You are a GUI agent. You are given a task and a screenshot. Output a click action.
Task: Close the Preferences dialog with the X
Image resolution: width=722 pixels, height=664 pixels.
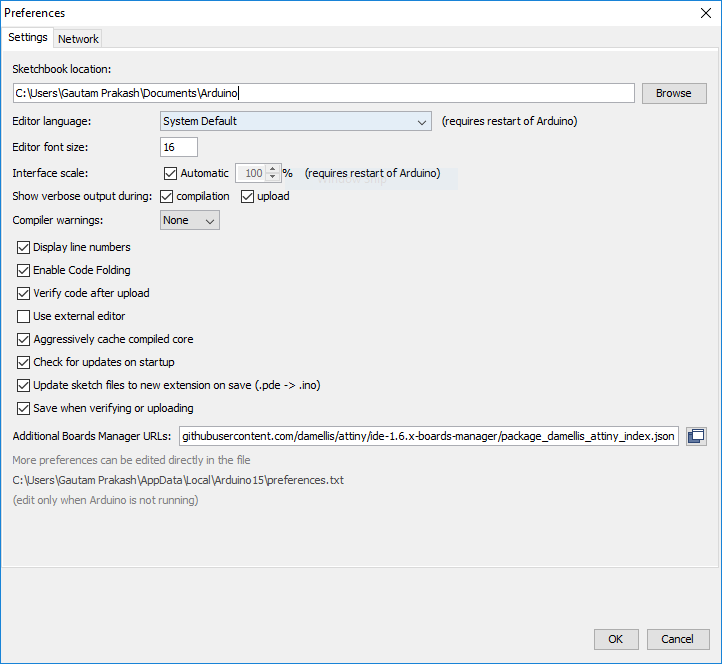[705, 13]
